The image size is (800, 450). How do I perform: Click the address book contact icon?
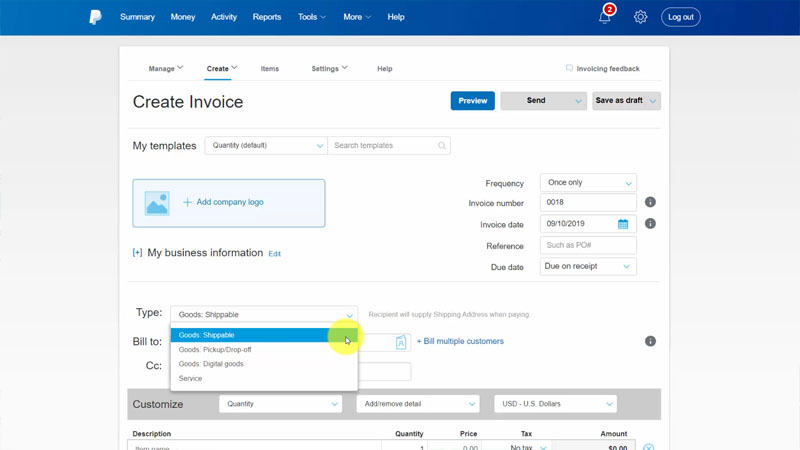coord(401,342)
